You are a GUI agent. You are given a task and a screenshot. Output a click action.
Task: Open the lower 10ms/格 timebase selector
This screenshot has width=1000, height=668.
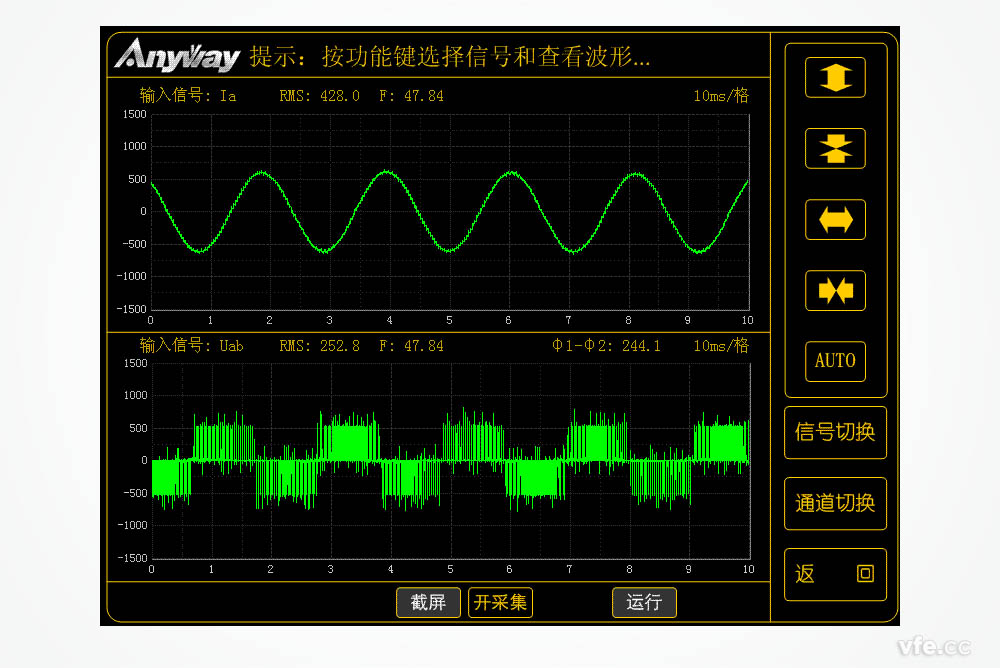(x=724, y=345)
